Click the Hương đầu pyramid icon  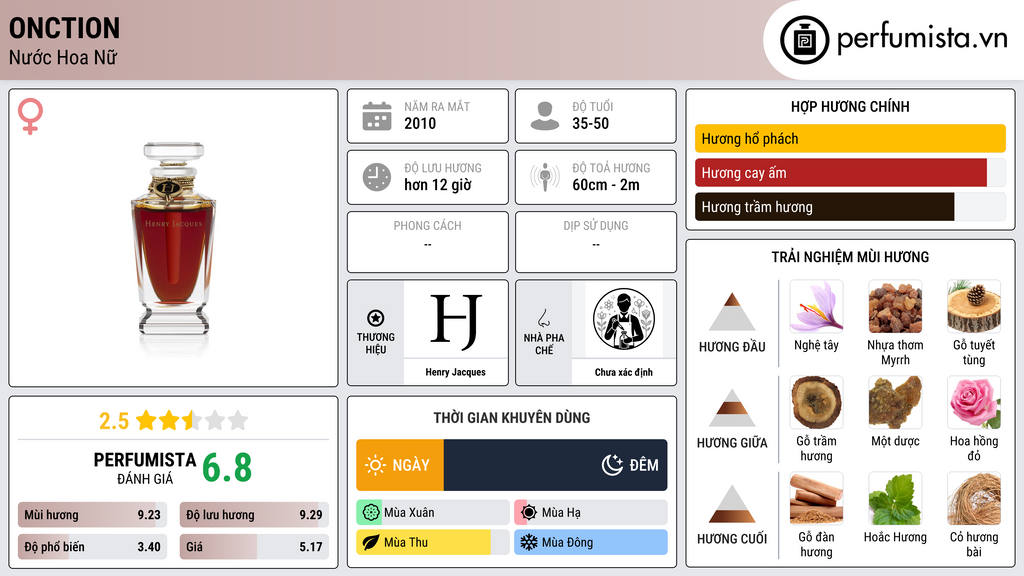(732, 312)
